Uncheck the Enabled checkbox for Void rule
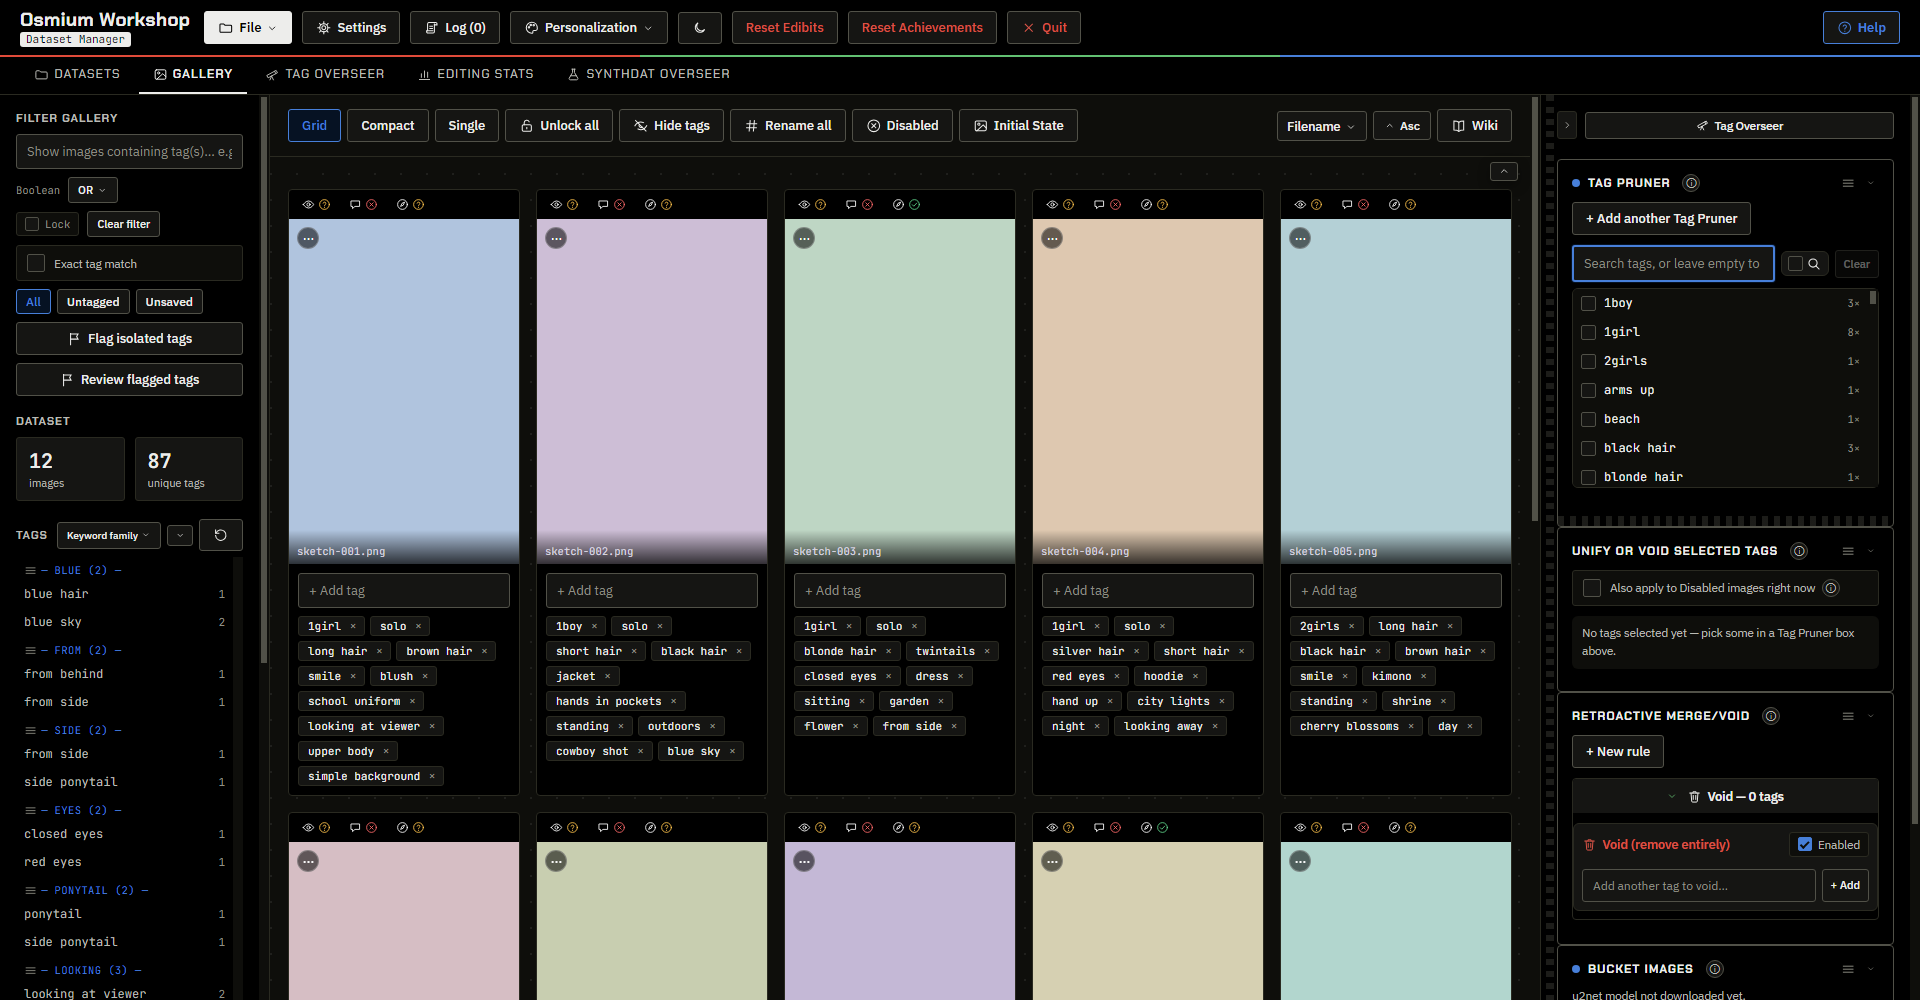This screenshot has height=1000, width=1920. pyautogui.click(x=1805, y=845)
